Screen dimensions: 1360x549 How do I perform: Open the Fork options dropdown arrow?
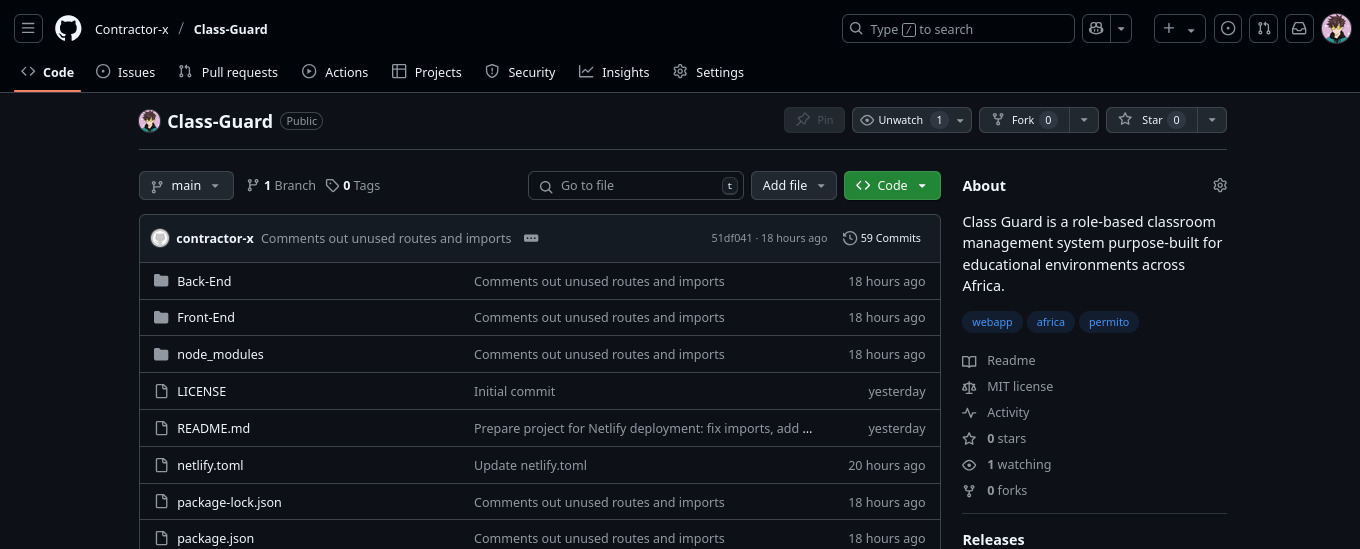[1084, 120]
